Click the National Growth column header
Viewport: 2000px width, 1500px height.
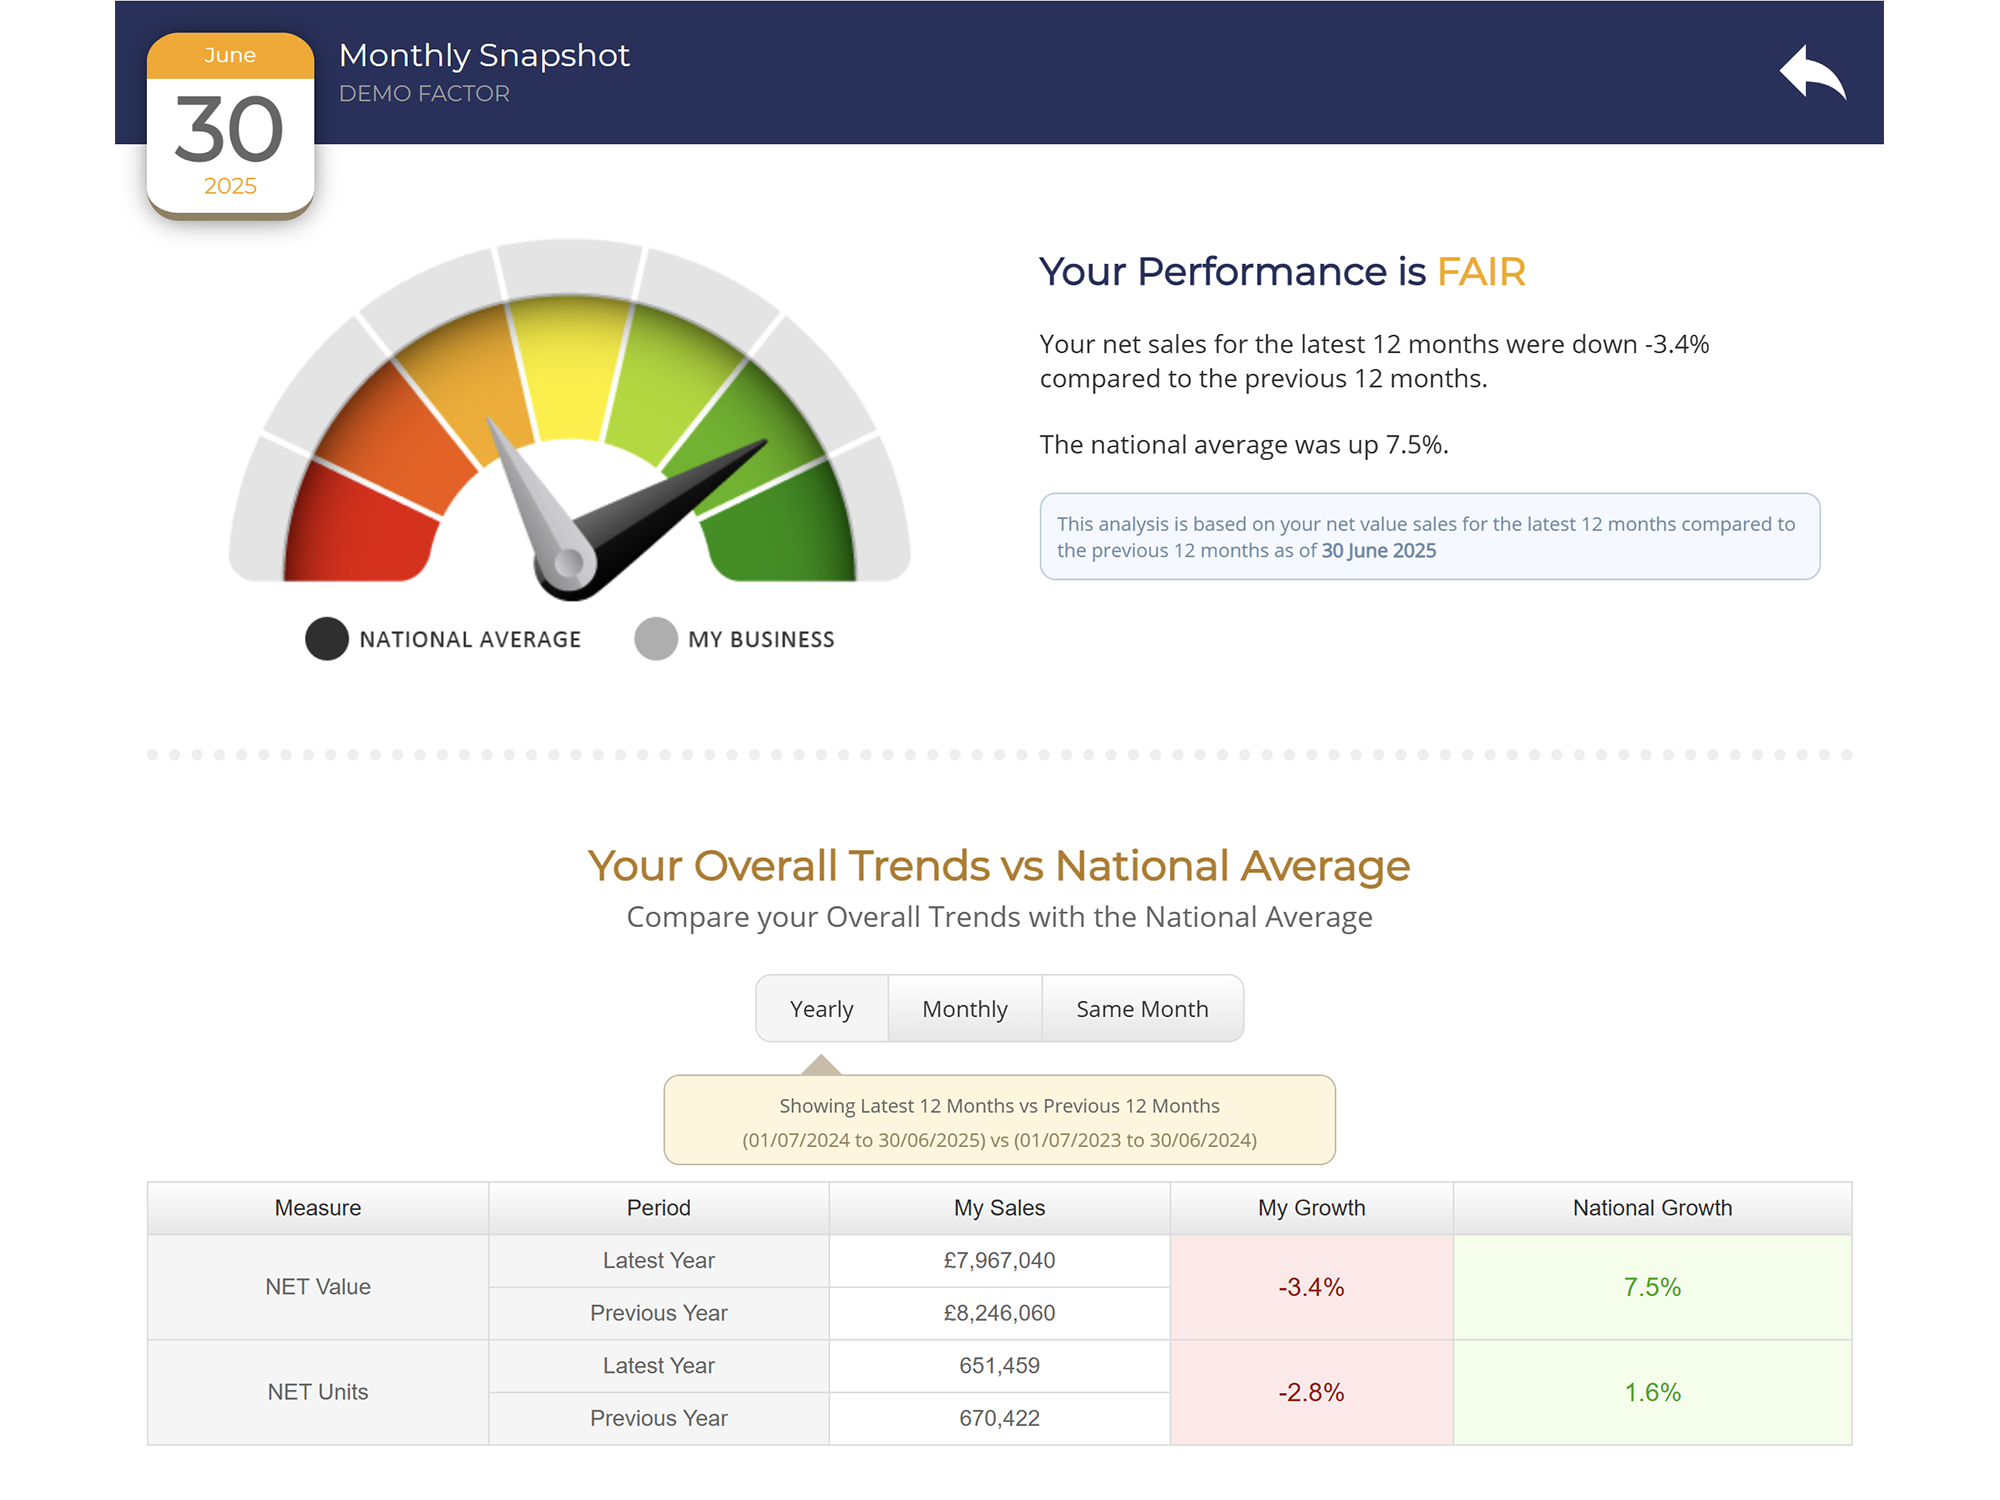tap(1652, 1208)
